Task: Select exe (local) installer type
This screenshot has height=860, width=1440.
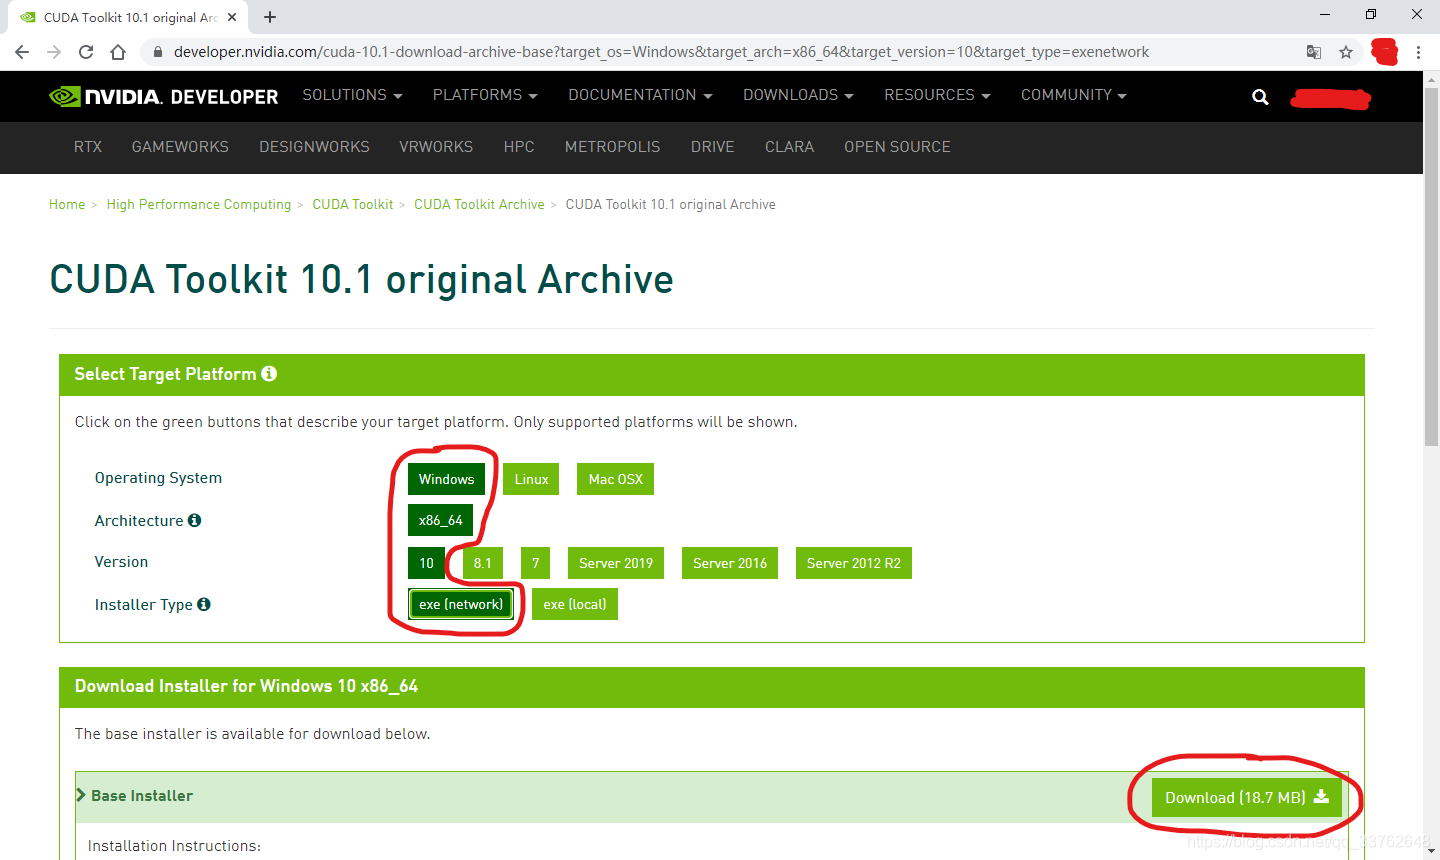Action: [x=575, y=604]
